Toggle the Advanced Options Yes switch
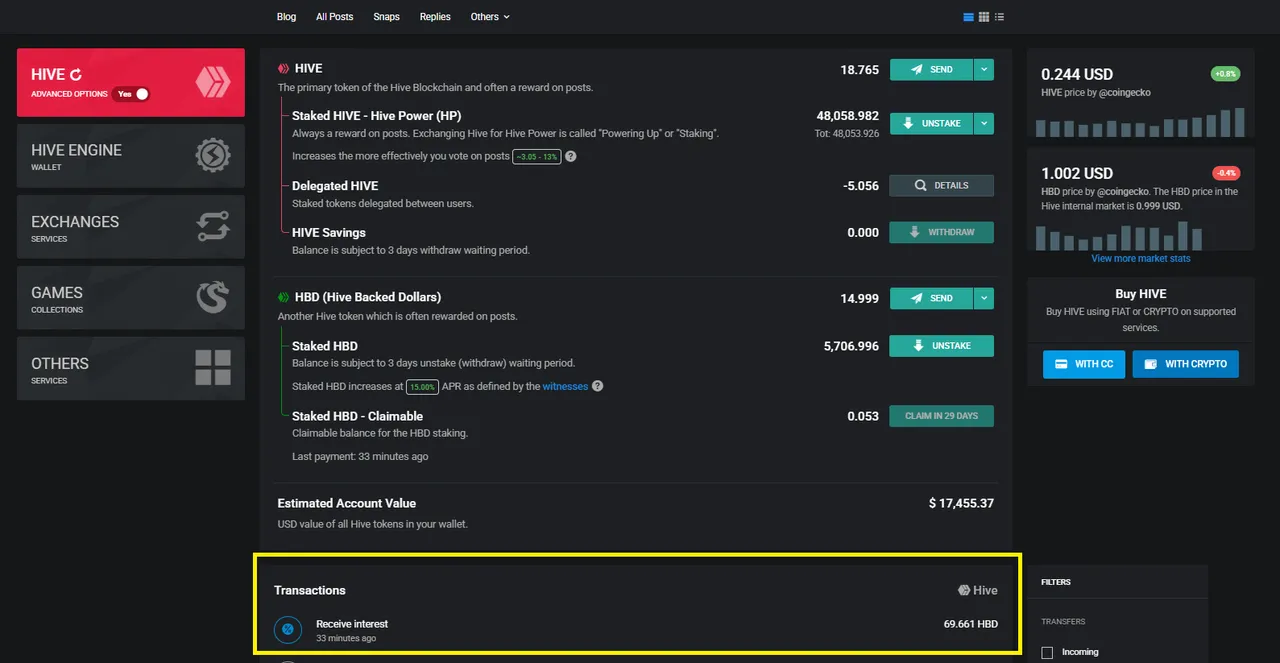Image resolution: width=1280 pixels, height=663 pixels. pos(131,94)
